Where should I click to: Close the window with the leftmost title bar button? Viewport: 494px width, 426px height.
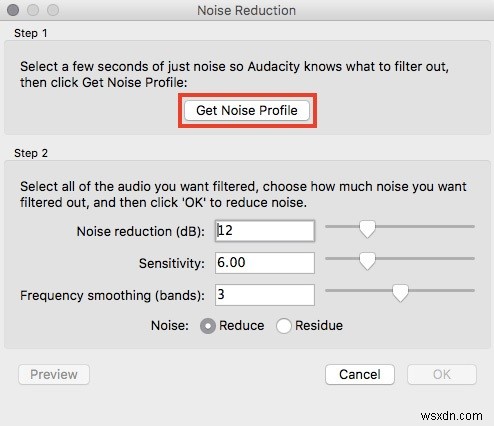click(x=13, y=10)
